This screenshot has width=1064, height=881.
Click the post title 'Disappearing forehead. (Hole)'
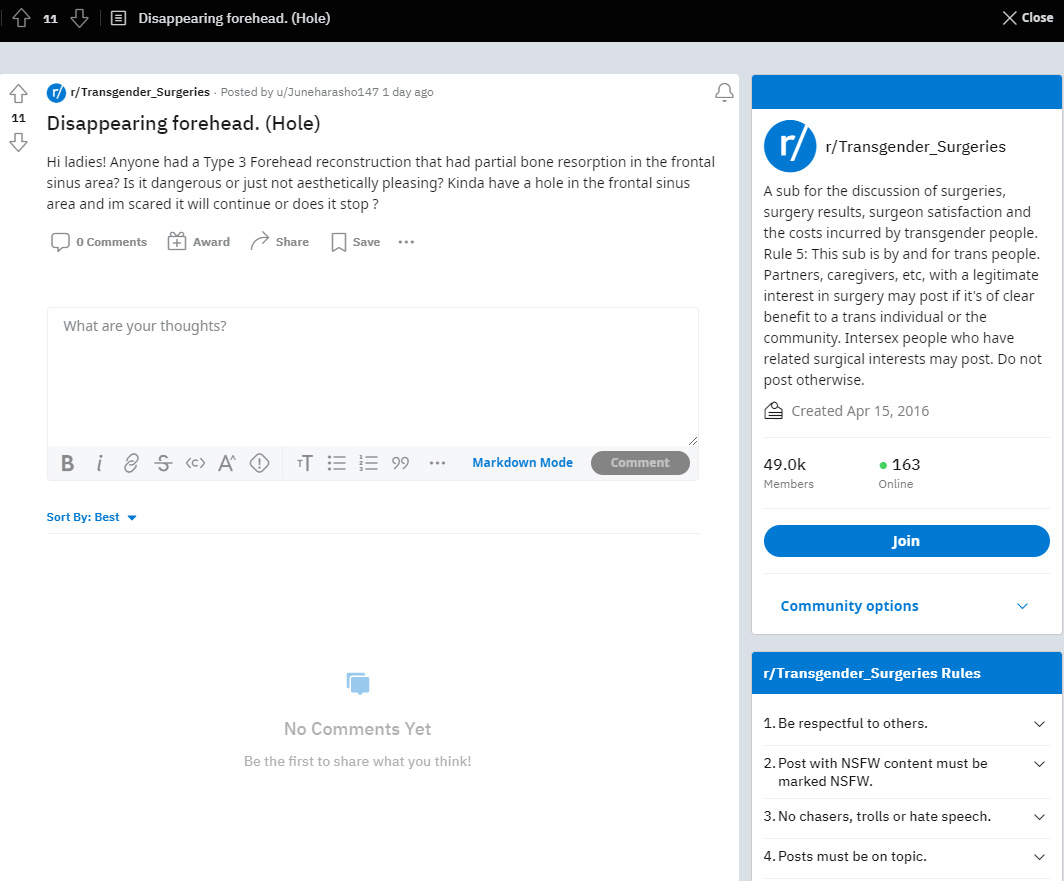click(x=183, y=124)
